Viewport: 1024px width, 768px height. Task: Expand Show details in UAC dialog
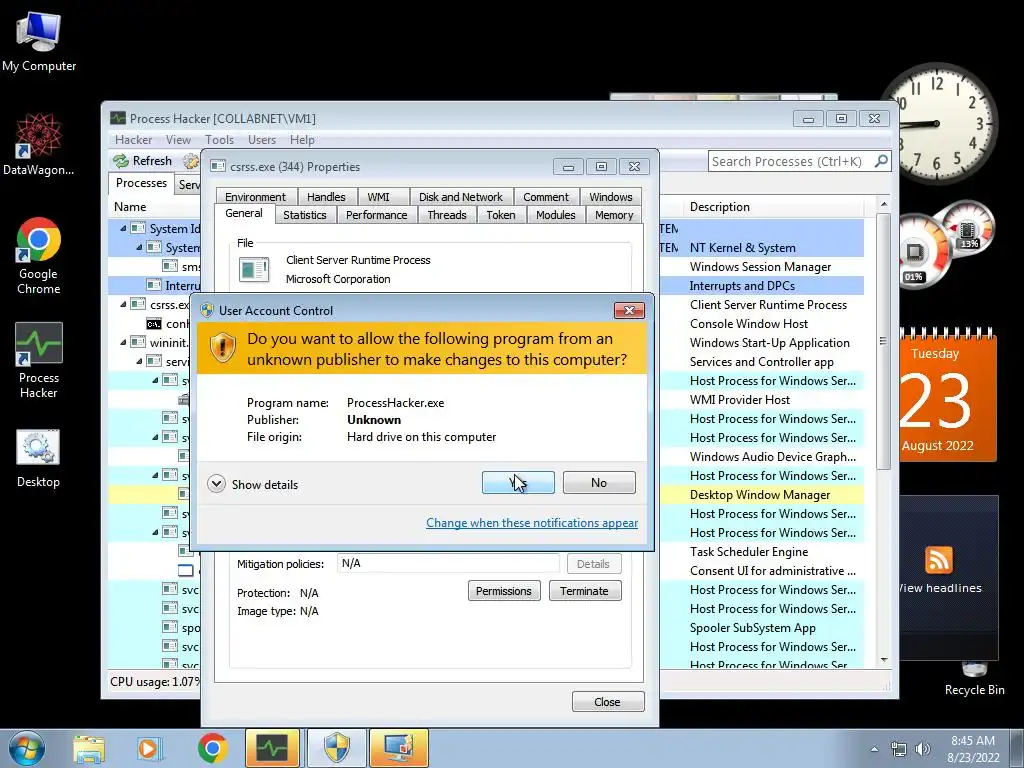[x=253, y=484]
